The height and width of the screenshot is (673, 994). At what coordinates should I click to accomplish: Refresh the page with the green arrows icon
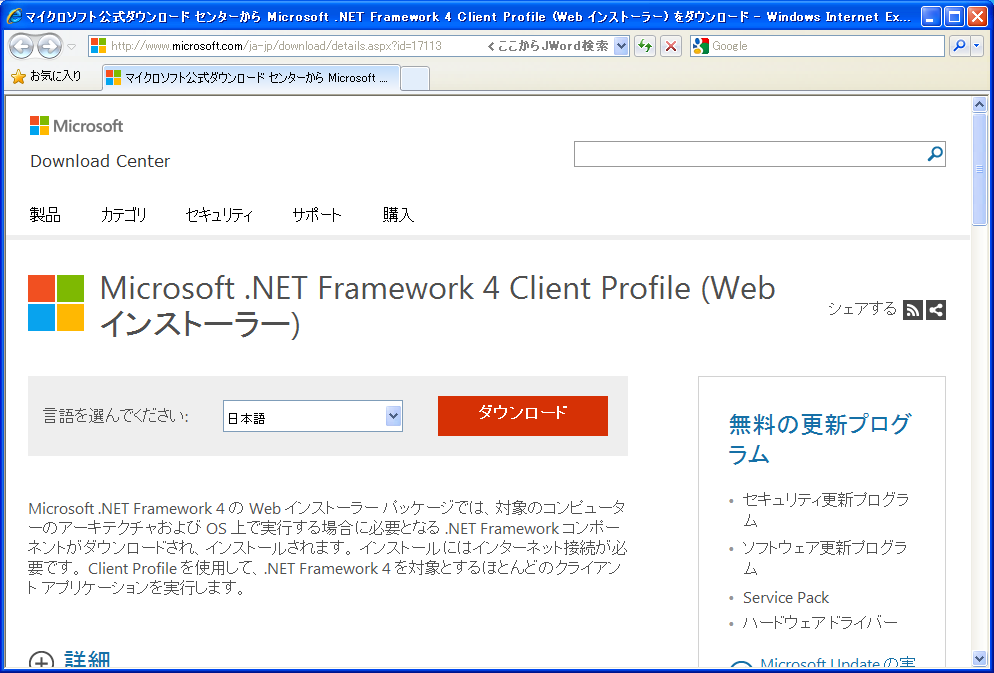645,46
